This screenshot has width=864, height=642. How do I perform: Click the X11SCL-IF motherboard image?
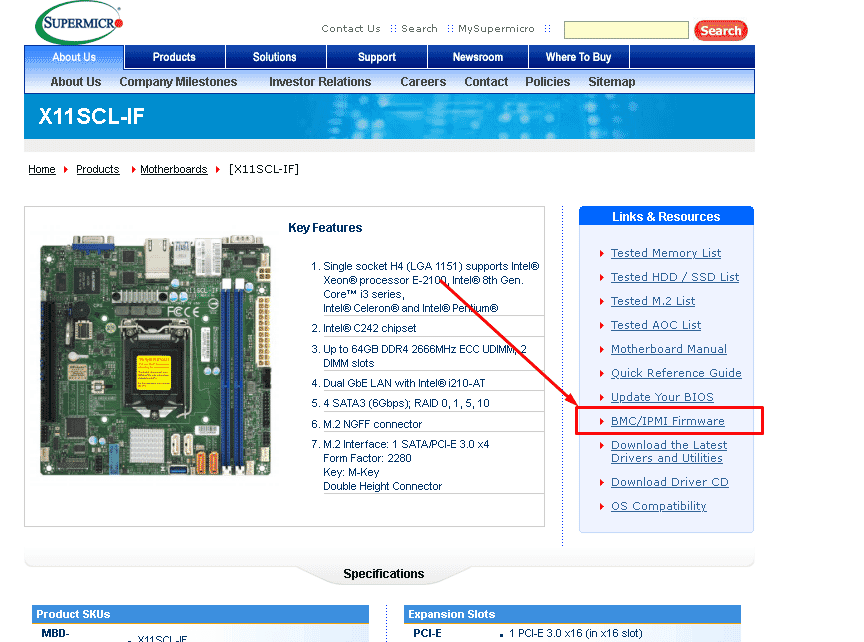click(155, 355)
